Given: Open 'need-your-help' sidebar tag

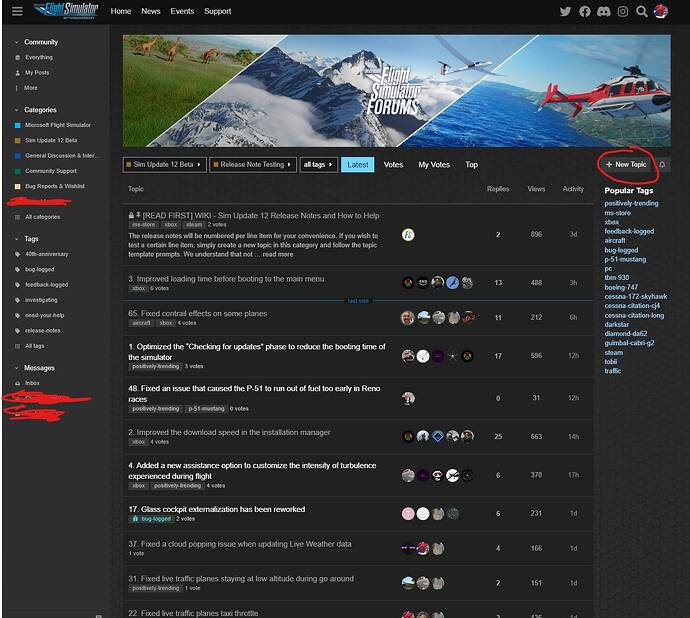Looking at the screenshot, I should point(44,316).
